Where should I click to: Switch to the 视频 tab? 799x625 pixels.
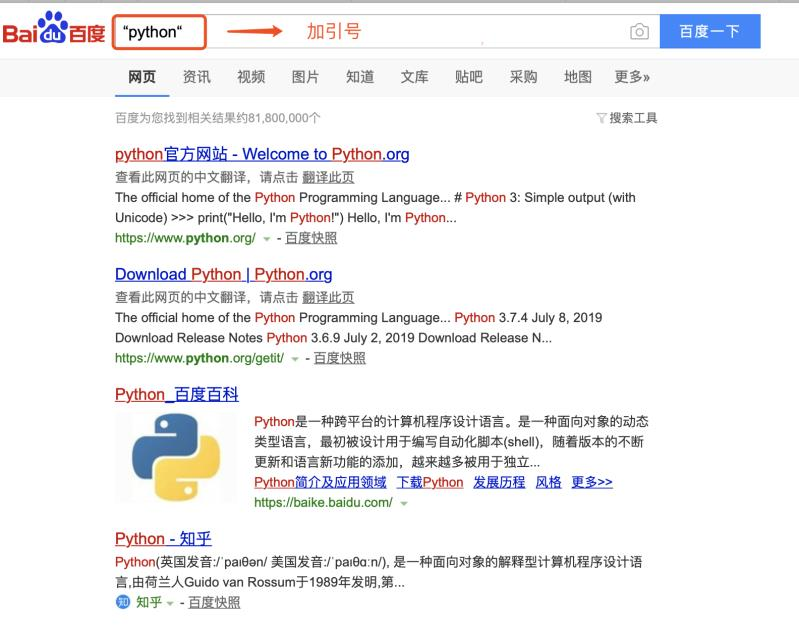[251, 77]
